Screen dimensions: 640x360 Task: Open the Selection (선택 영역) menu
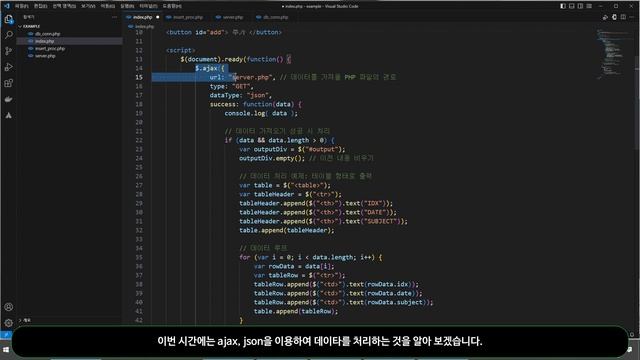[64, 6]
